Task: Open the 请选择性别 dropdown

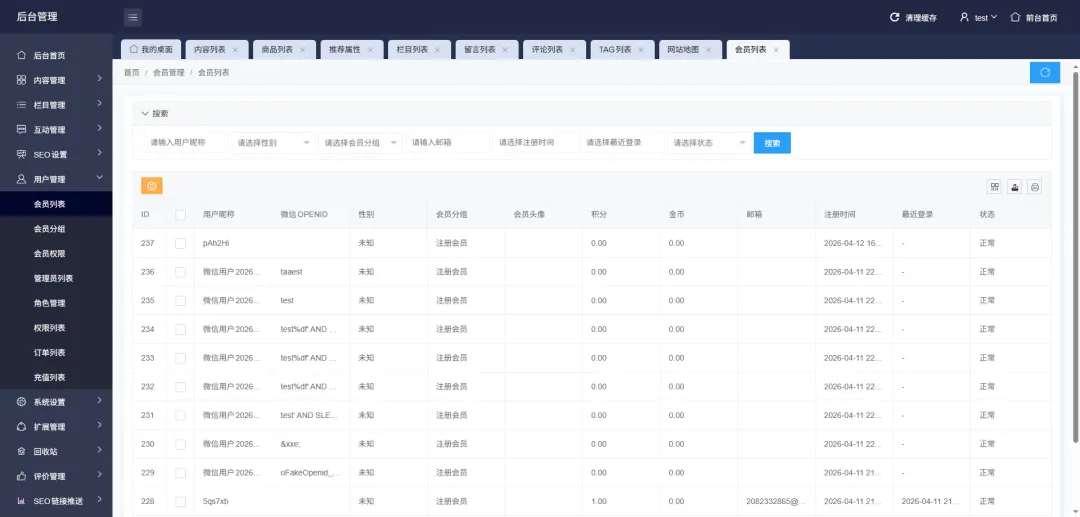Action: (273, 143)
